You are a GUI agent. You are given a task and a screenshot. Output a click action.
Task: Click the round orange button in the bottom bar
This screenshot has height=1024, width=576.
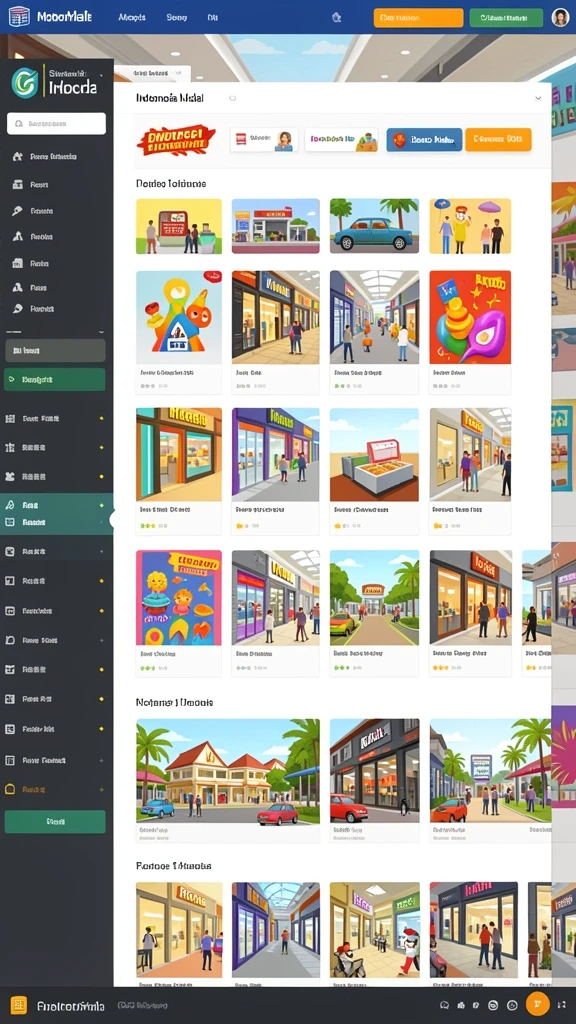tap(537, 1004)
